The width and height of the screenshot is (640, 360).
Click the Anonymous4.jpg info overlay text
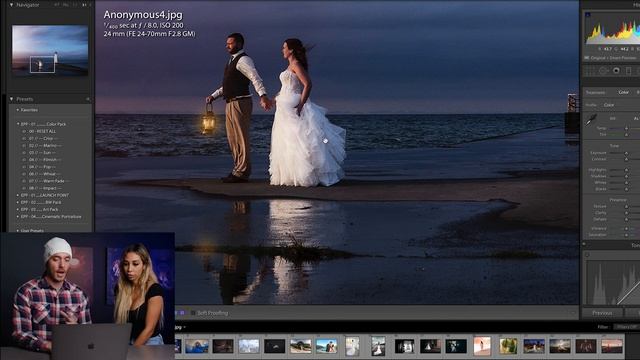tap(143, 15)
